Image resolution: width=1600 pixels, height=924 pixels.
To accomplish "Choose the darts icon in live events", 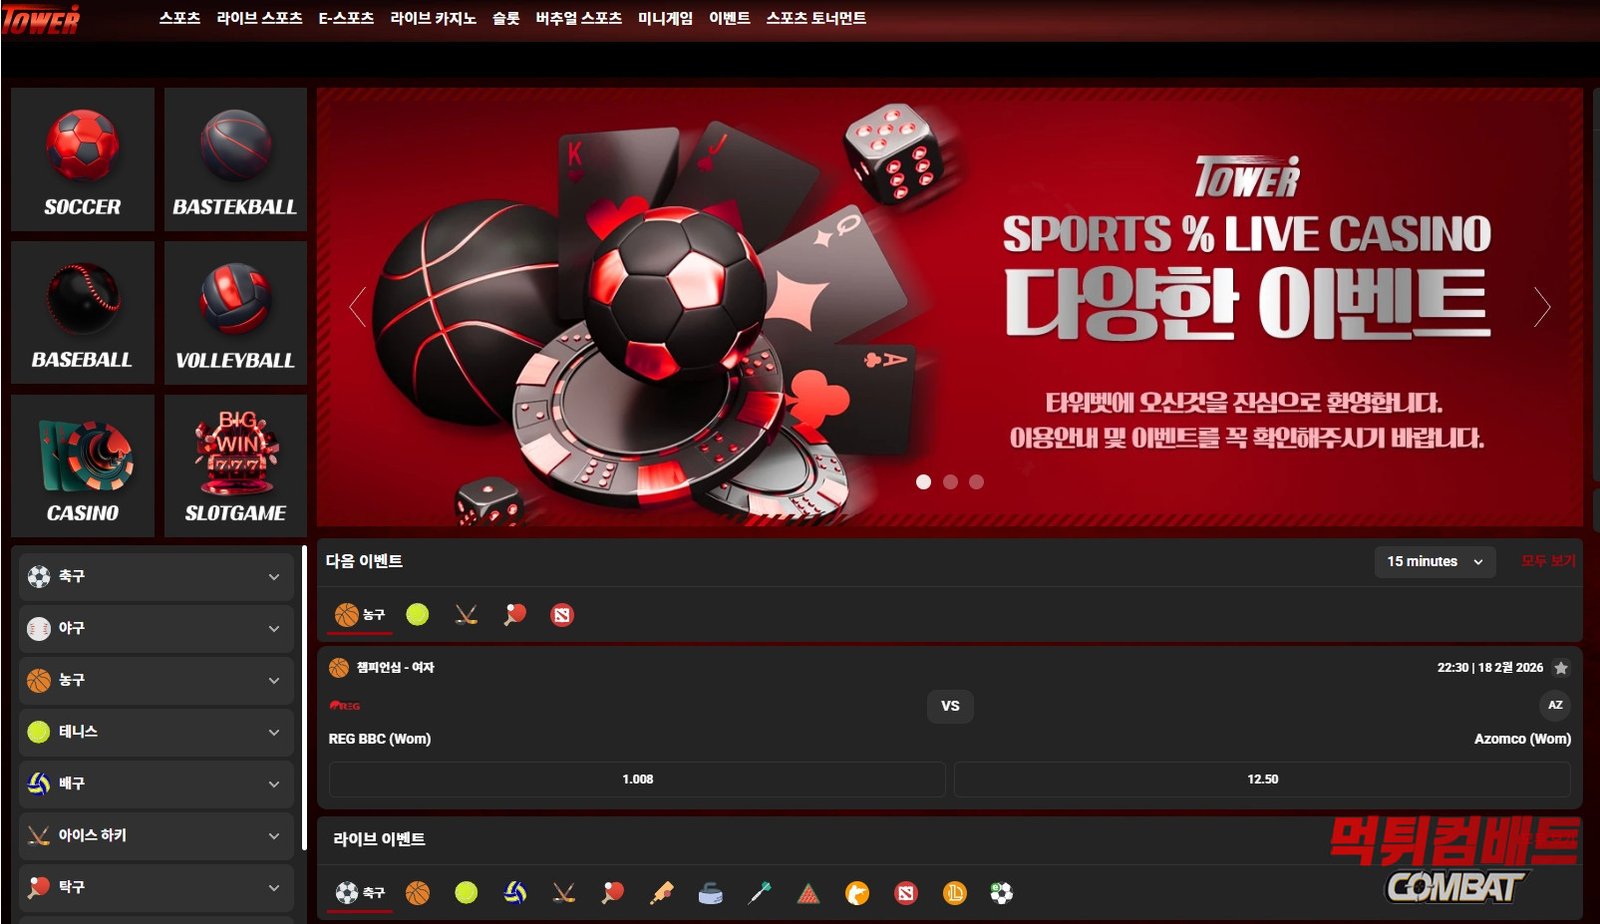I will tap(759, 893).
